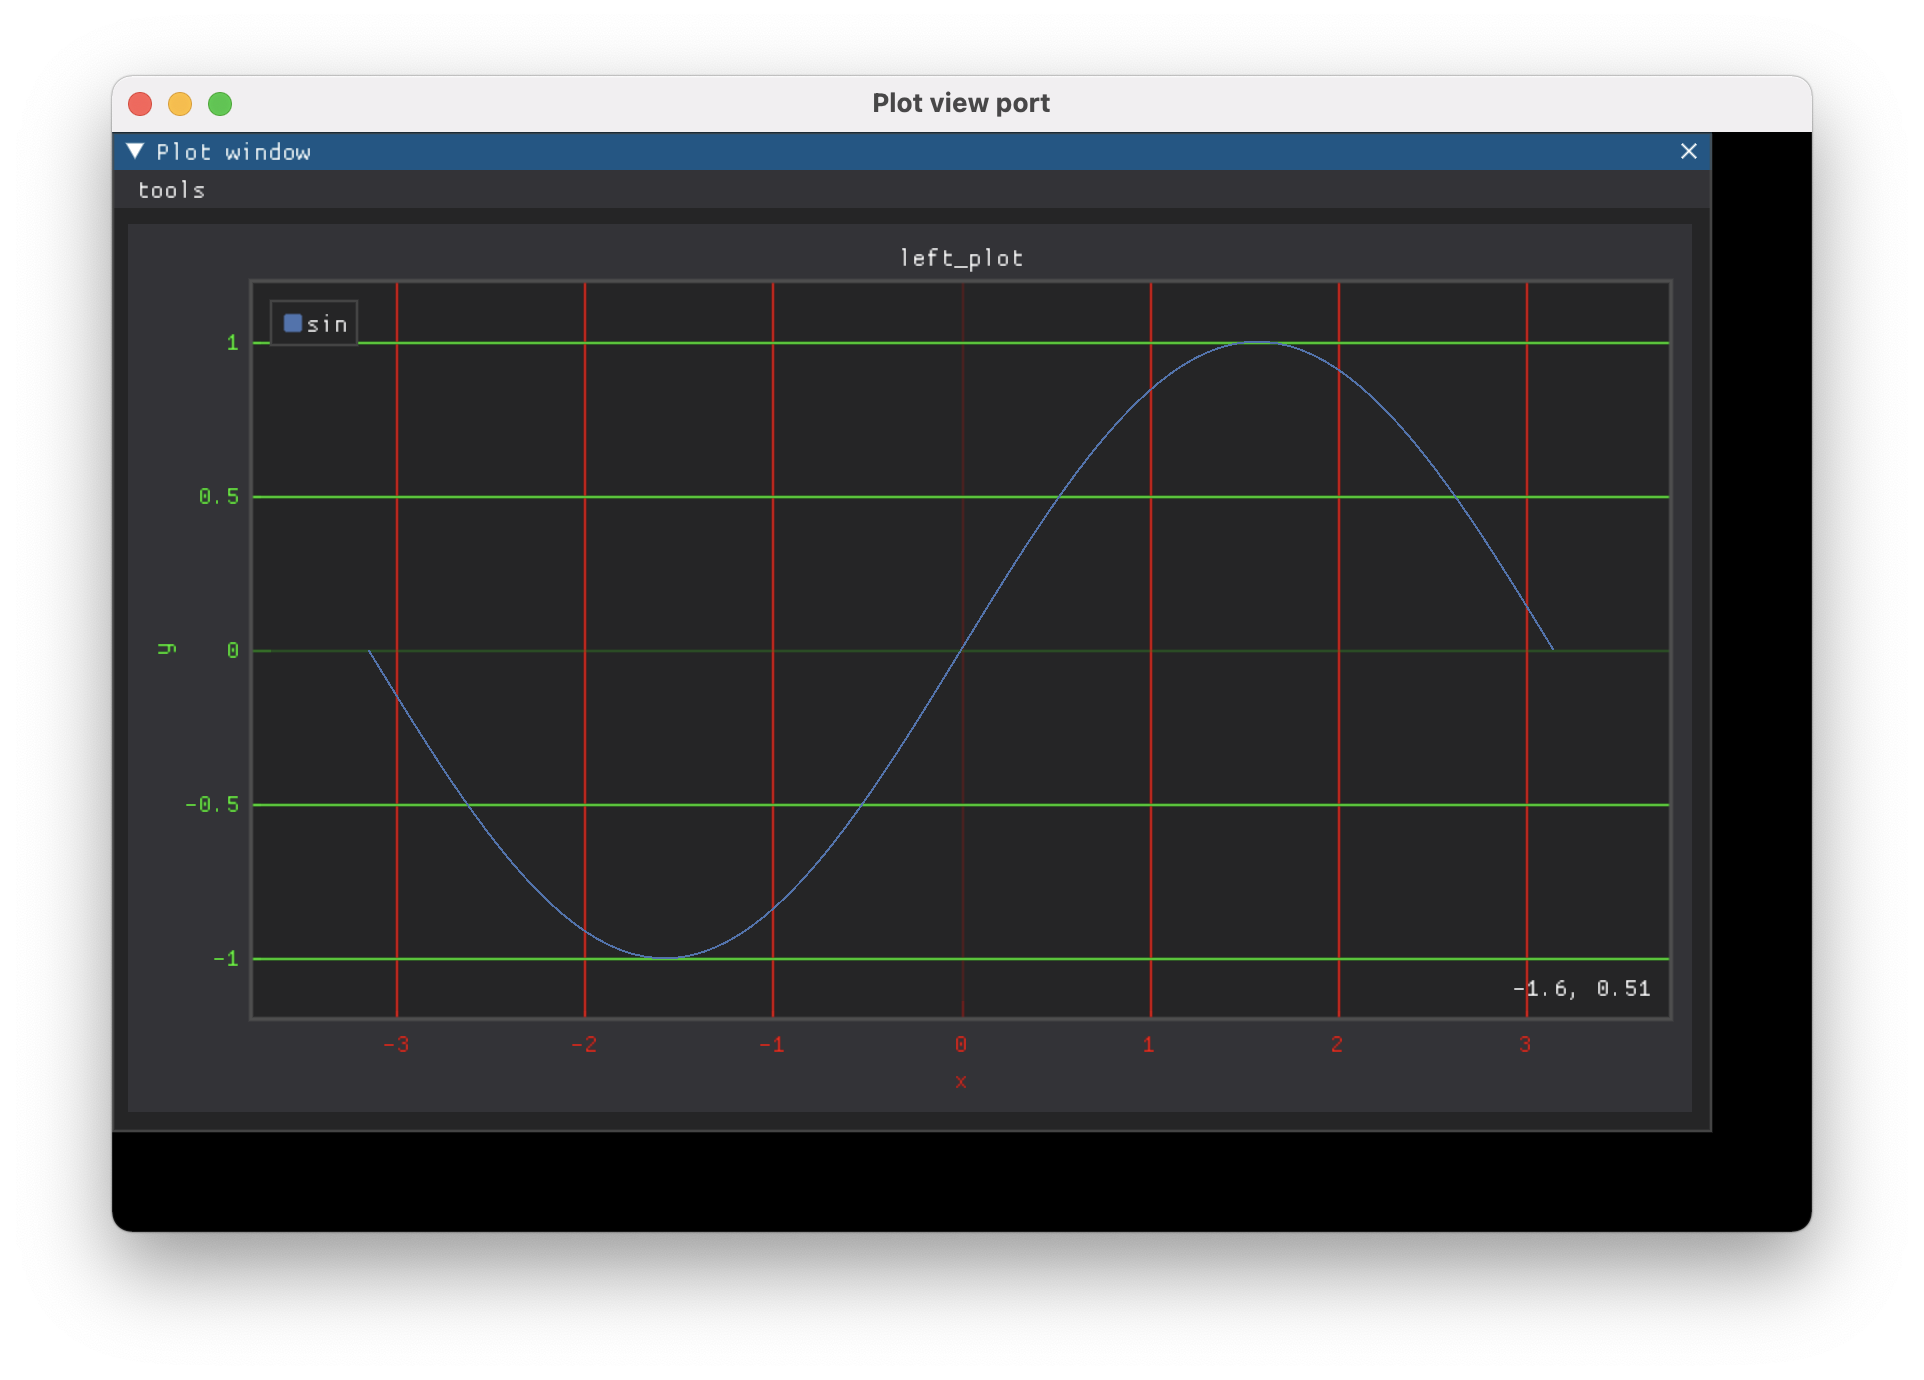The height and width of the screenshot is (1380, 1924).
Task: Click the left_plot title text
Action: pyautogui.click(x=961, y=258)
